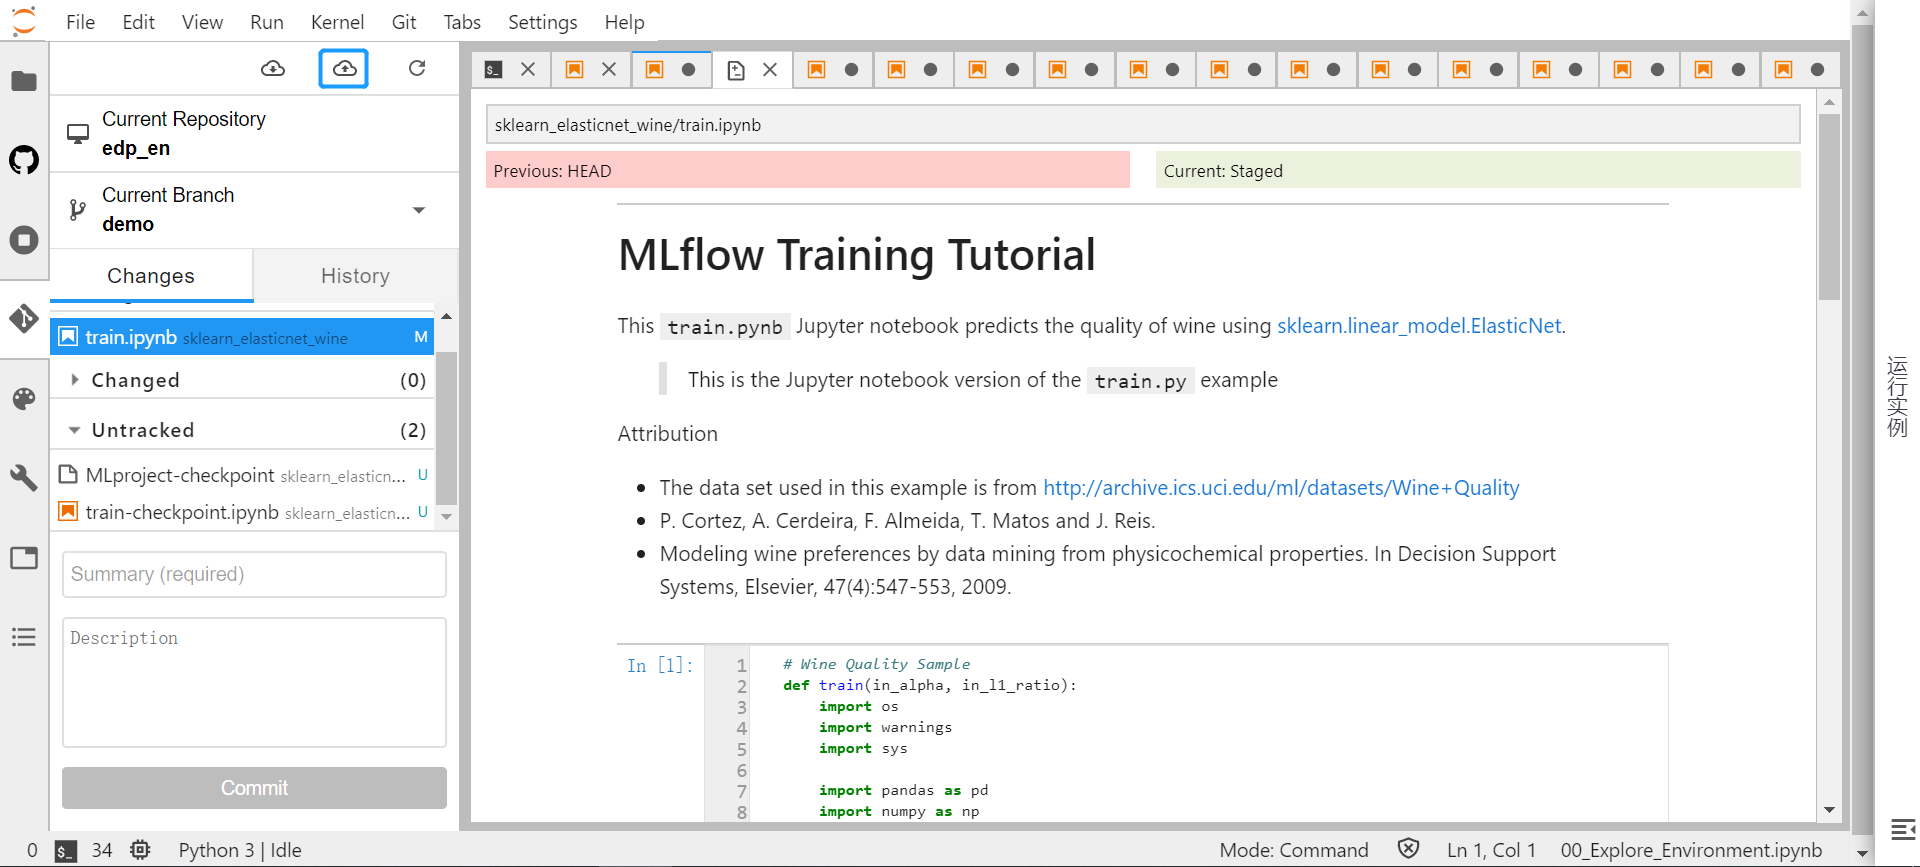Click Ln 1, Col 1 status entry
Image resolution: width=1920 pixels, height=867 pixels.
click(x=1491, y=850)
